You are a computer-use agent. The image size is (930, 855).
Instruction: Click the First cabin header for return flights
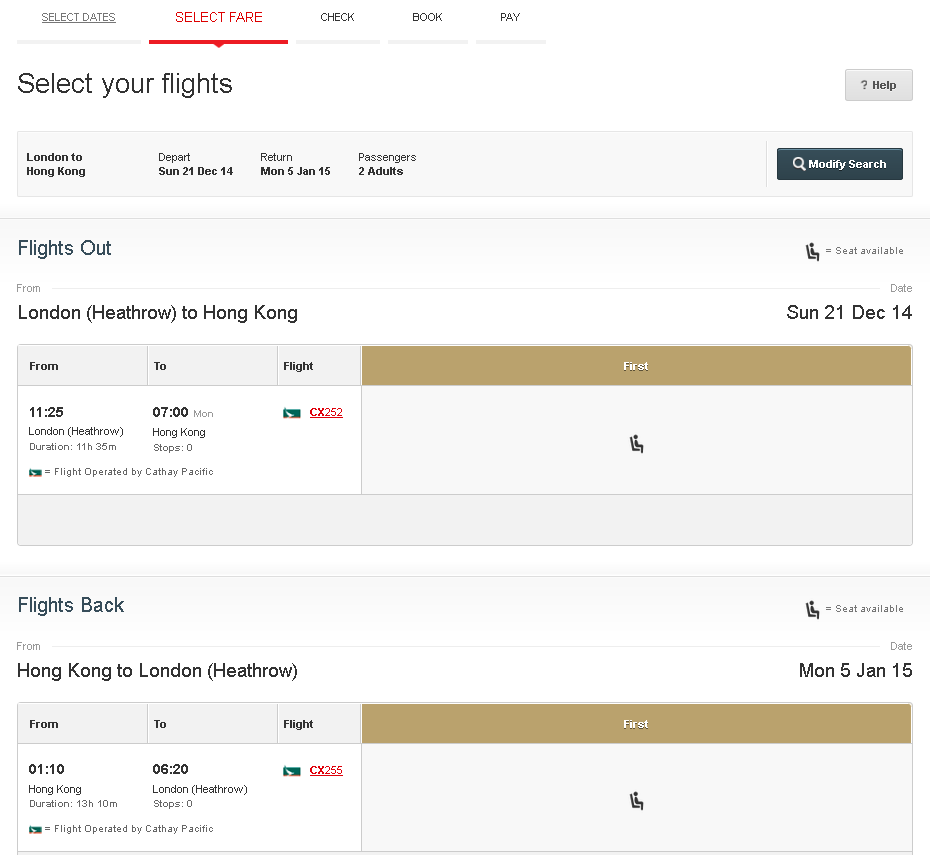point(636,724)
